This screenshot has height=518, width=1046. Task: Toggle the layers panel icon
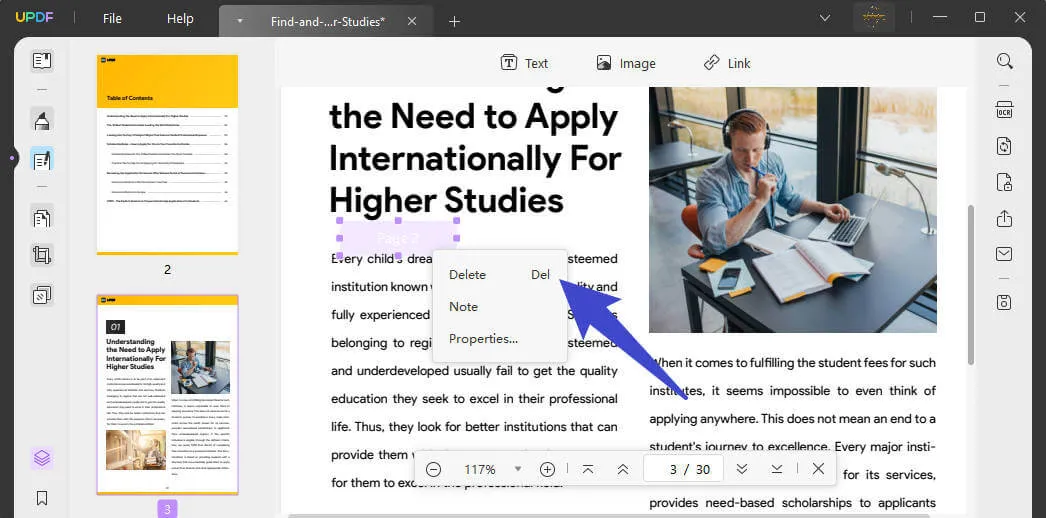41,459
